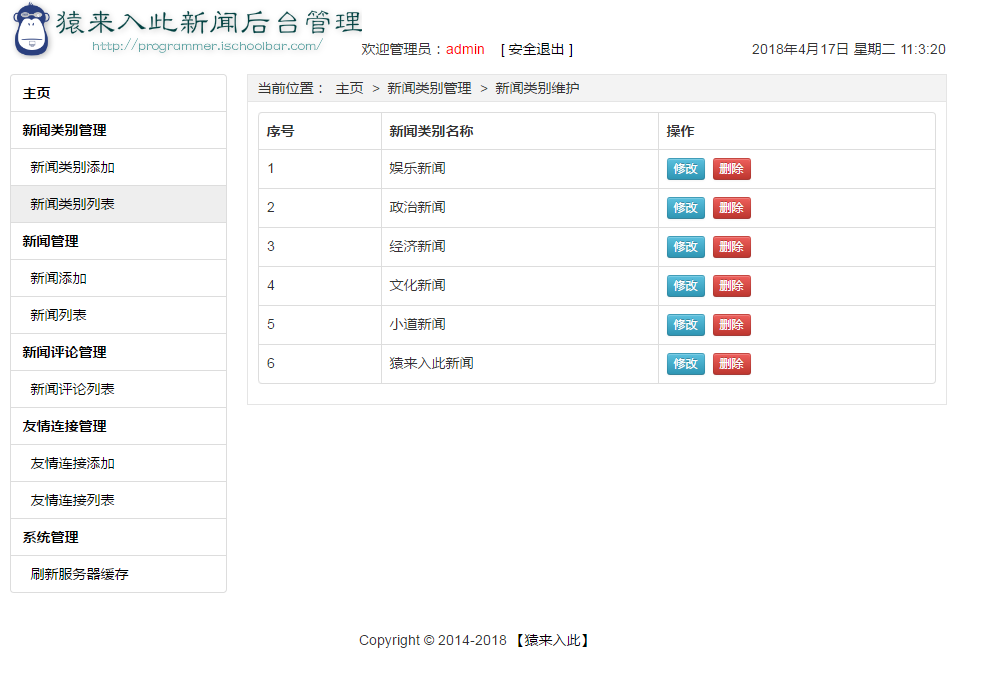Viewport: 1008px width, 677px height.
Task: Click 修改 for 小道新闻
Action: click(686, 325)
